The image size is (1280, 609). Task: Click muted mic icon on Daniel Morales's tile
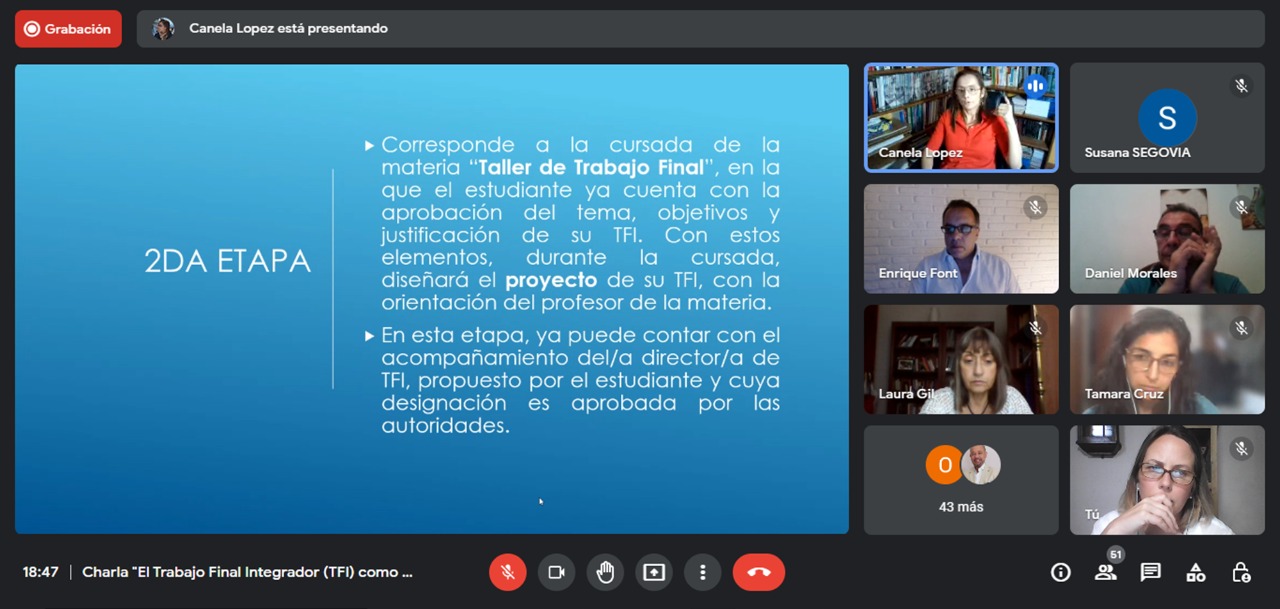[x=1241, y=207]
